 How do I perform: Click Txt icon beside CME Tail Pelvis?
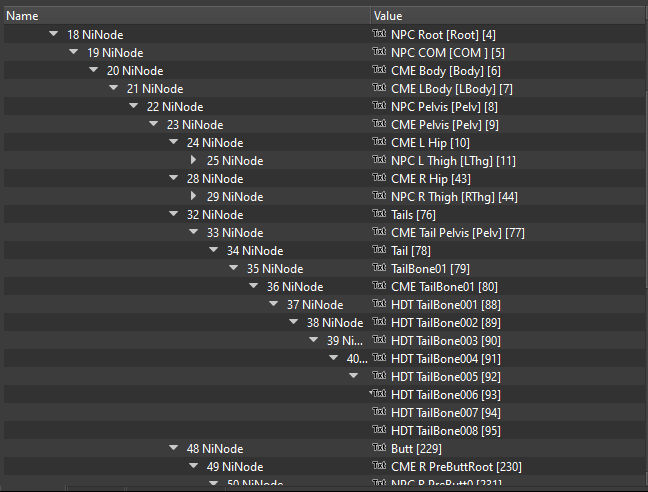tap(379, 232)
